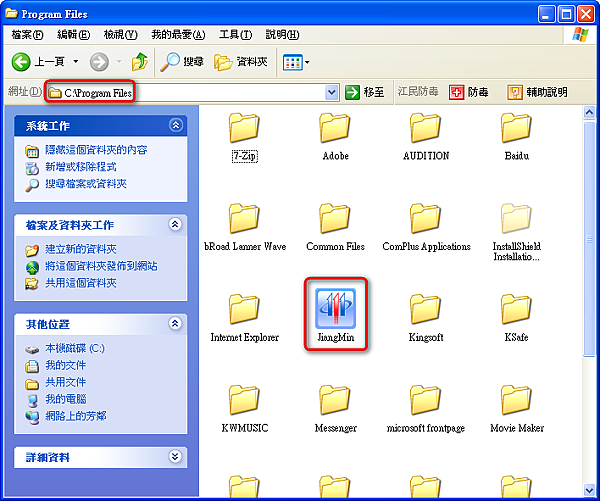Click the scrollbar up arrow
Viewport: 600px width, 501px height.
589,113
